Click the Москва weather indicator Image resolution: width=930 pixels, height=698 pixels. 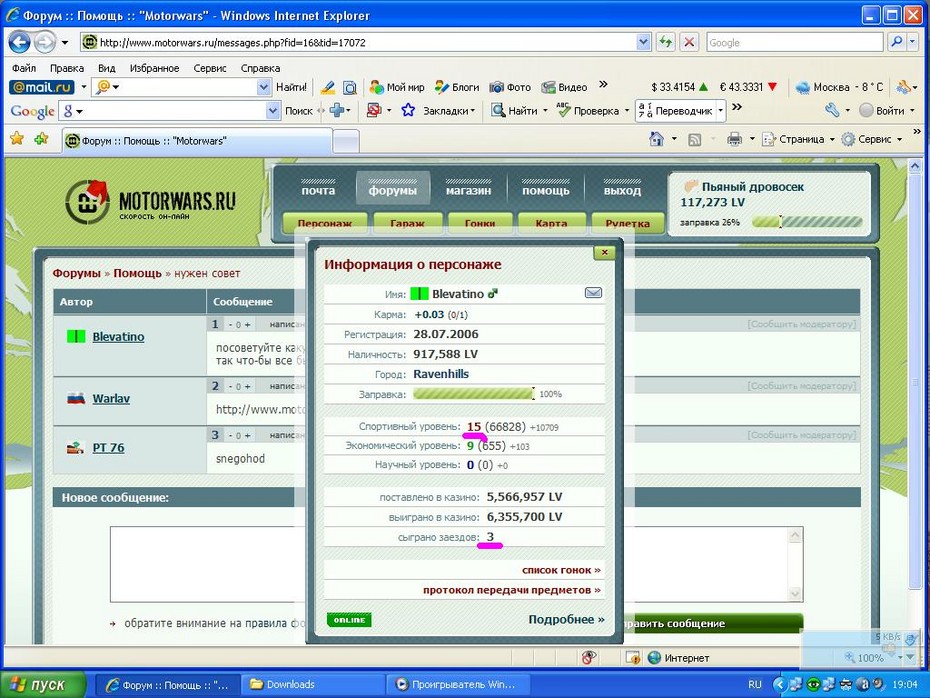click(x=839, y=87)
